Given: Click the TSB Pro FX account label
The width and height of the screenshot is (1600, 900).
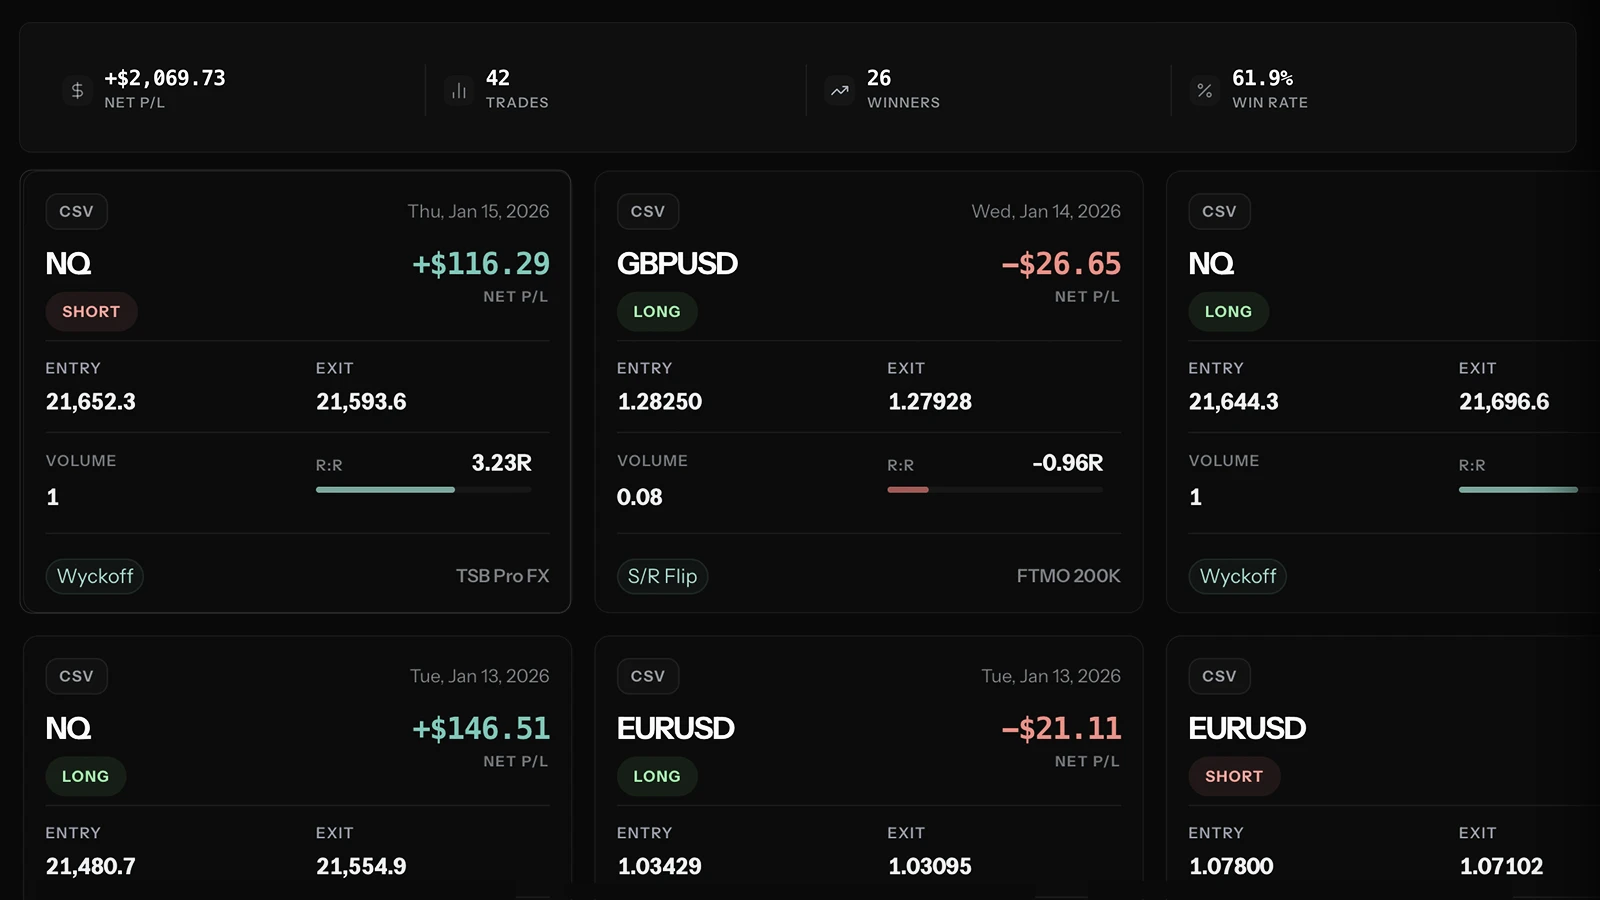Looking at the screenshot, I should point(502,576).
